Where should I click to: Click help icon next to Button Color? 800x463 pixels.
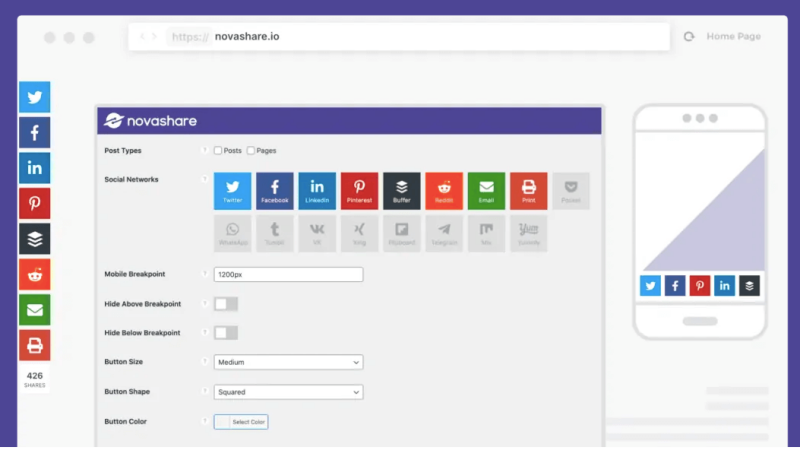(x=205, y=422)
